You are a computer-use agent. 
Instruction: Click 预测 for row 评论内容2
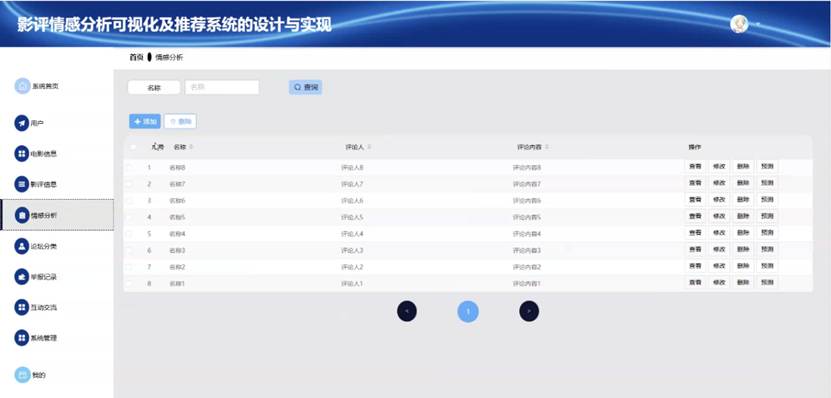(x=767, y=266)
